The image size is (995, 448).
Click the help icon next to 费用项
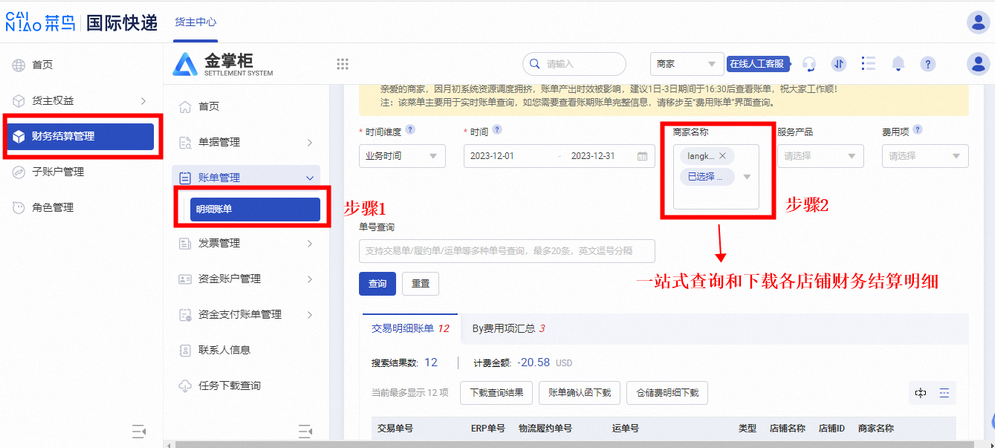coord(917,129)
